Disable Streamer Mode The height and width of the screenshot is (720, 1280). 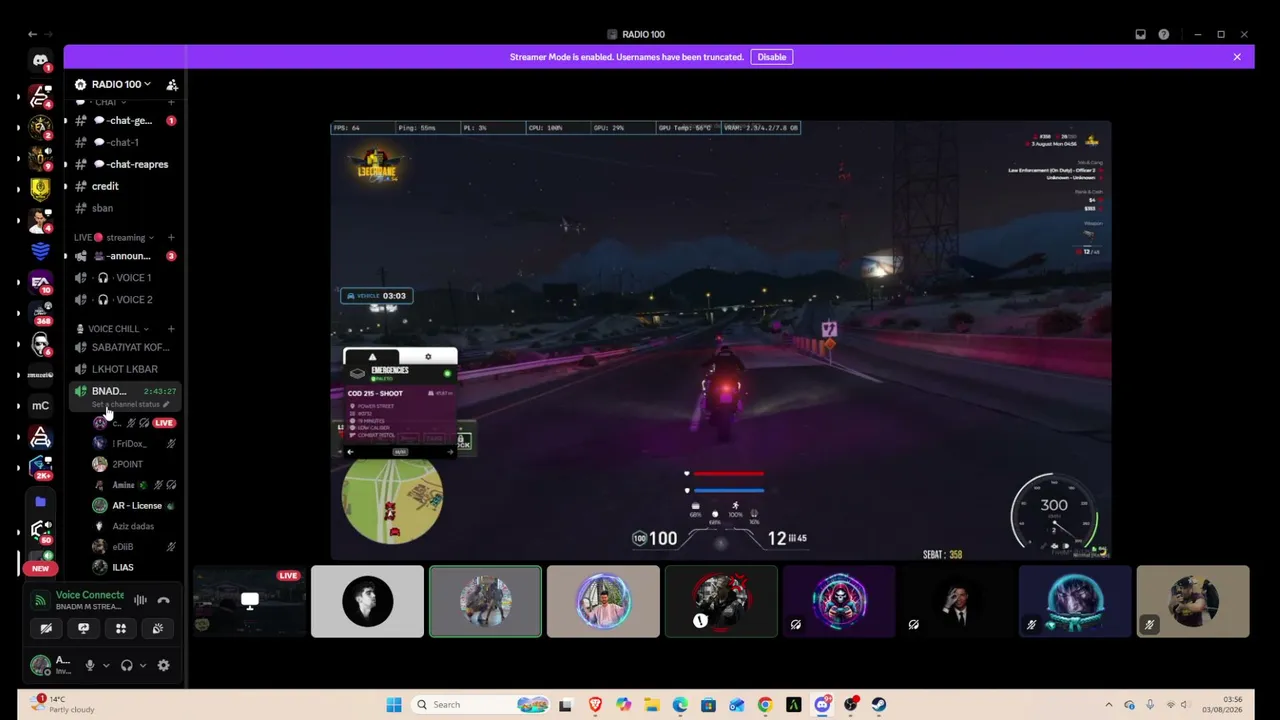coord(772,57)
